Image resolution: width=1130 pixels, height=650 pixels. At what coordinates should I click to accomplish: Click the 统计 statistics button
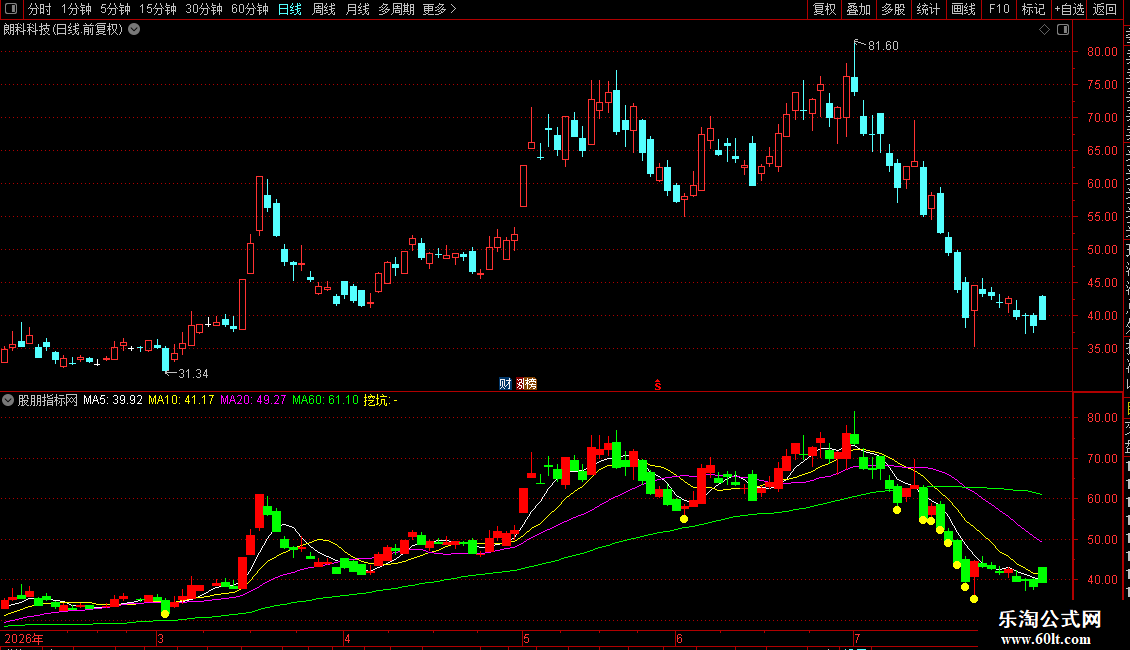pyautogui.click(x=927, y=9)
